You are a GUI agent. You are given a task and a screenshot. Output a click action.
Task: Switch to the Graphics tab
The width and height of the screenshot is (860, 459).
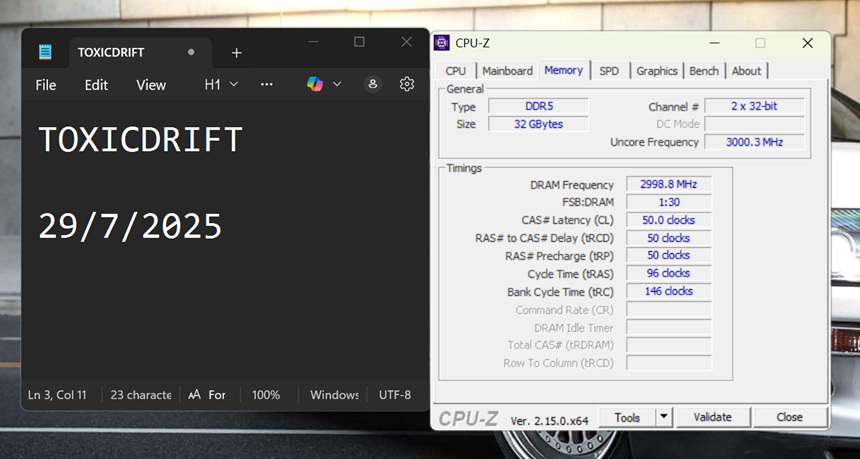[x=657, y=71]
